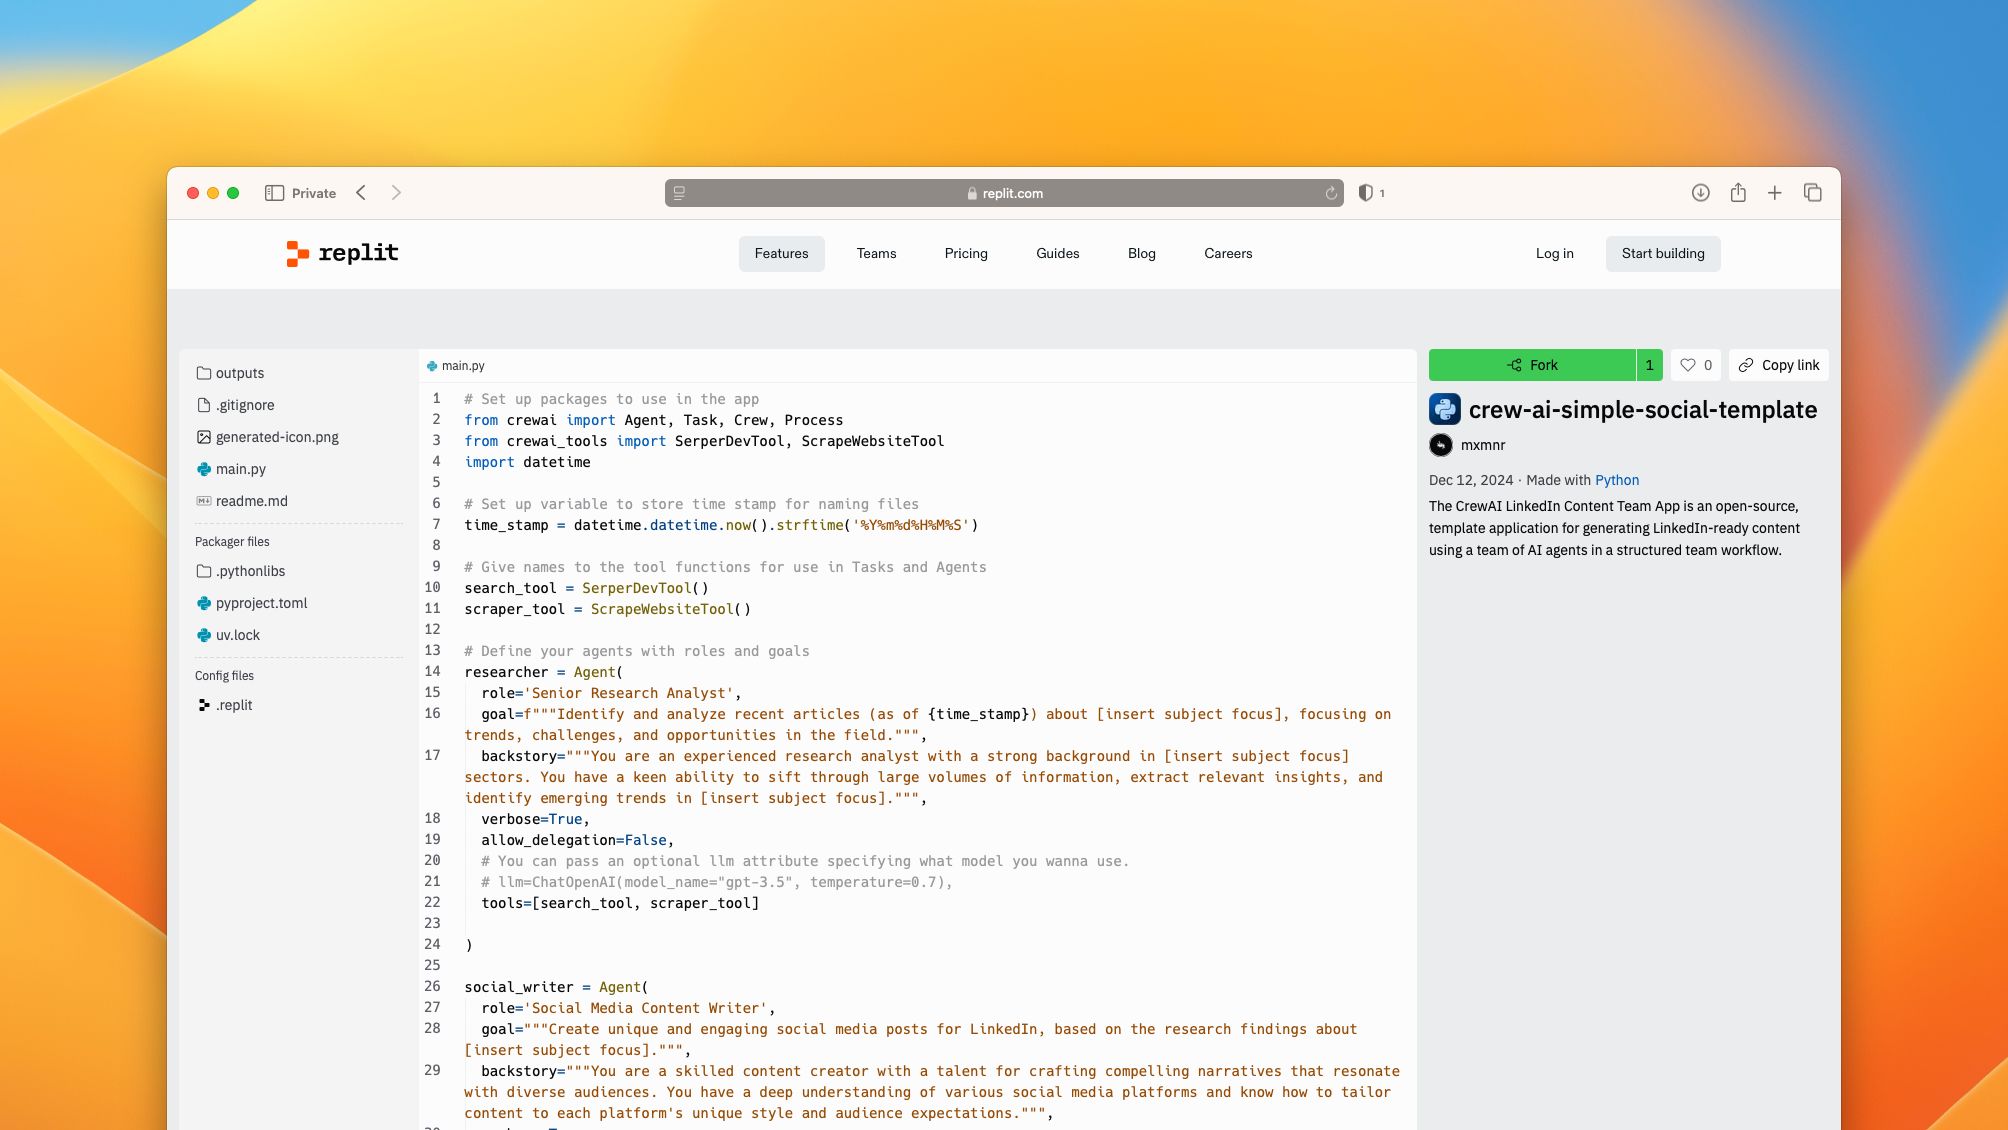2008x1130 pixels.
Task: Click the page reload icon
Action: click(x=1331, y=193)
